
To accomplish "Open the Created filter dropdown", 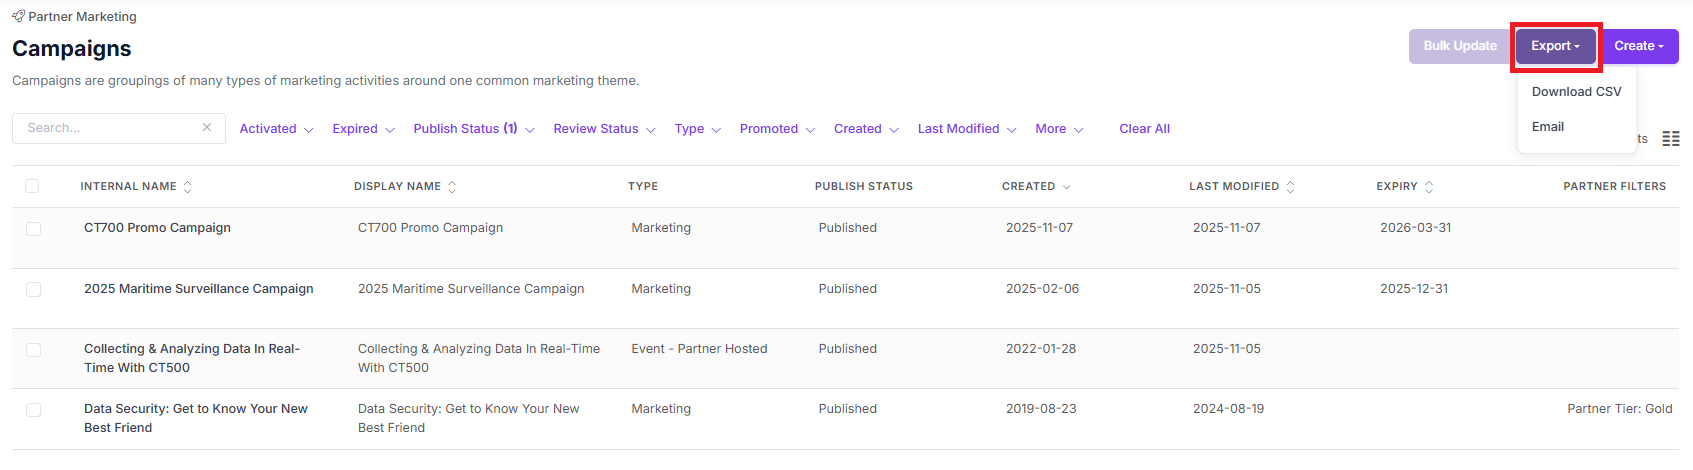I will (866, 129).
